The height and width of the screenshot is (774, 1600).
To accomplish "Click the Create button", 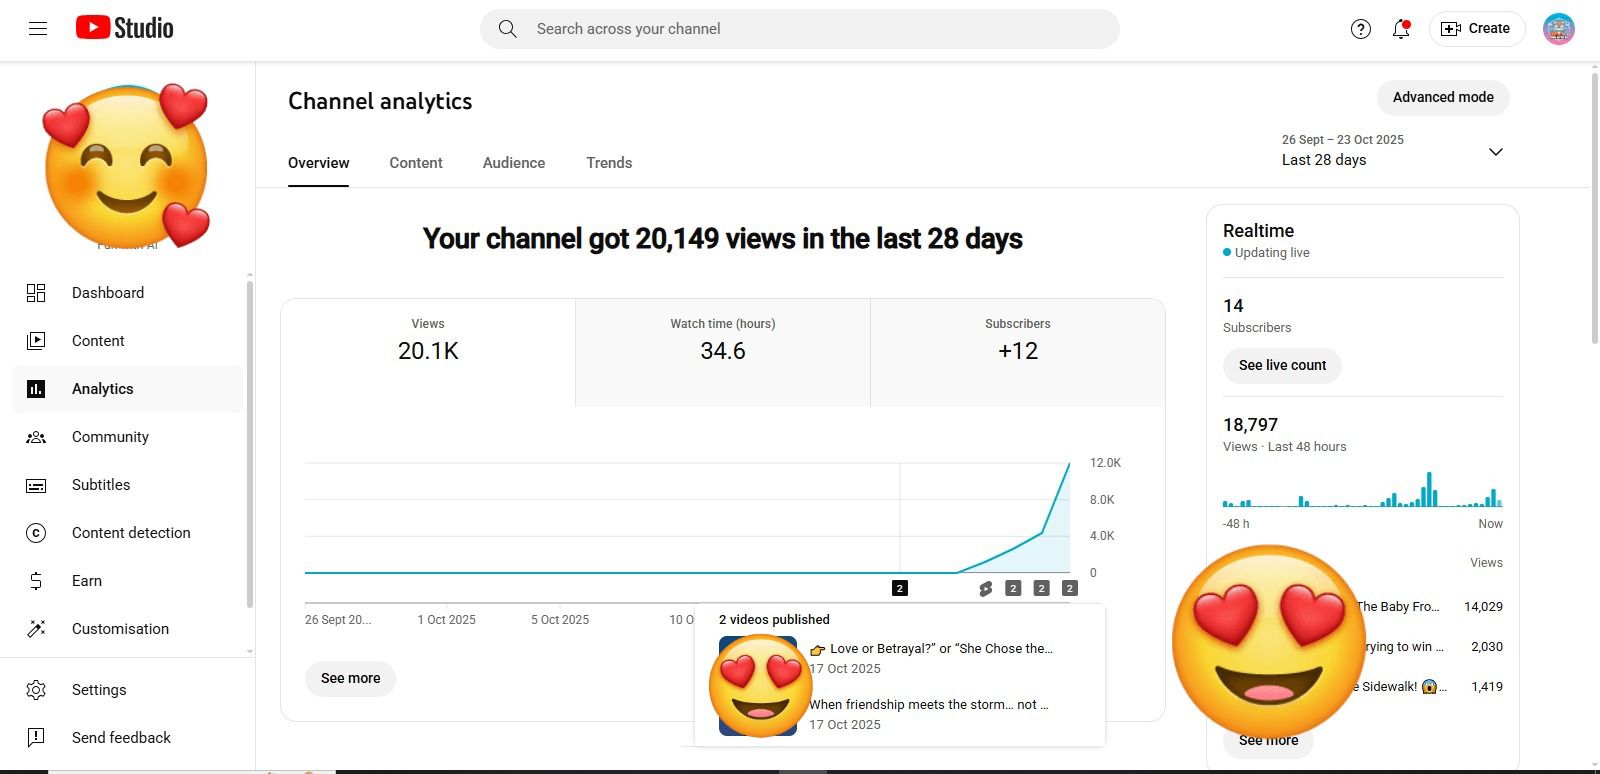I will [x=1476, y=29].
